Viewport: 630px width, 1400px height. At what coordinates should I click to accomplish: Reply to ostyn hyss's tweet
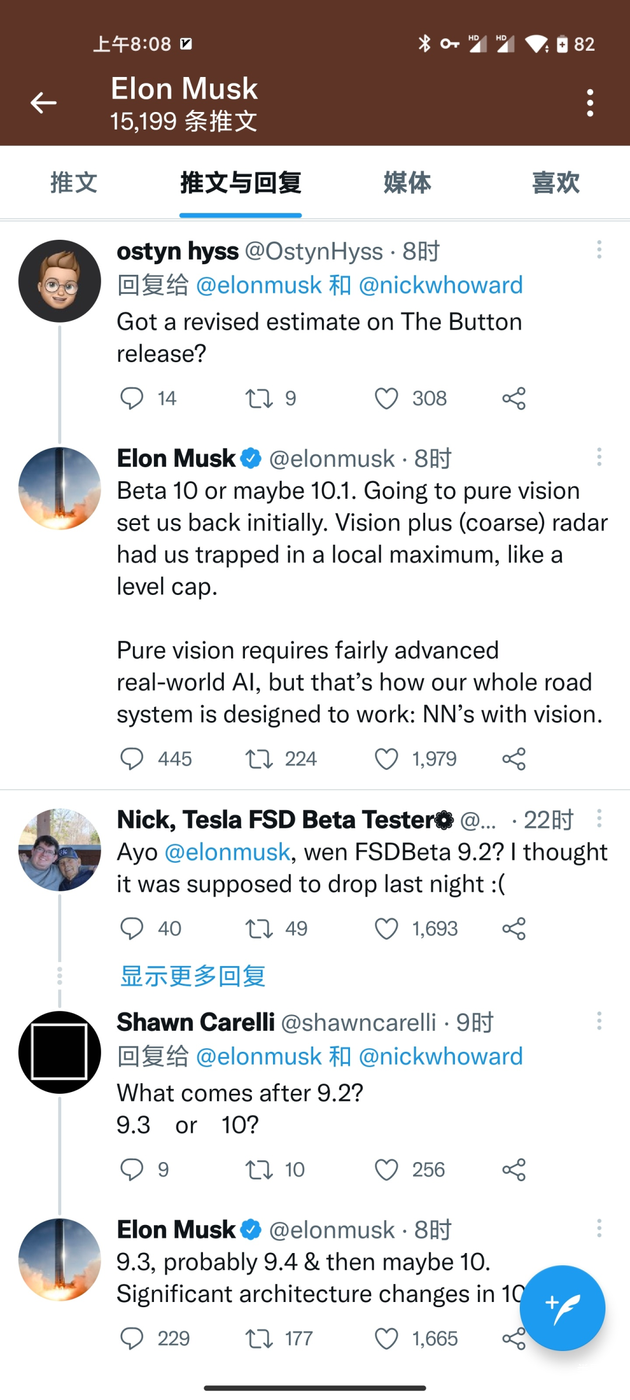132,398
